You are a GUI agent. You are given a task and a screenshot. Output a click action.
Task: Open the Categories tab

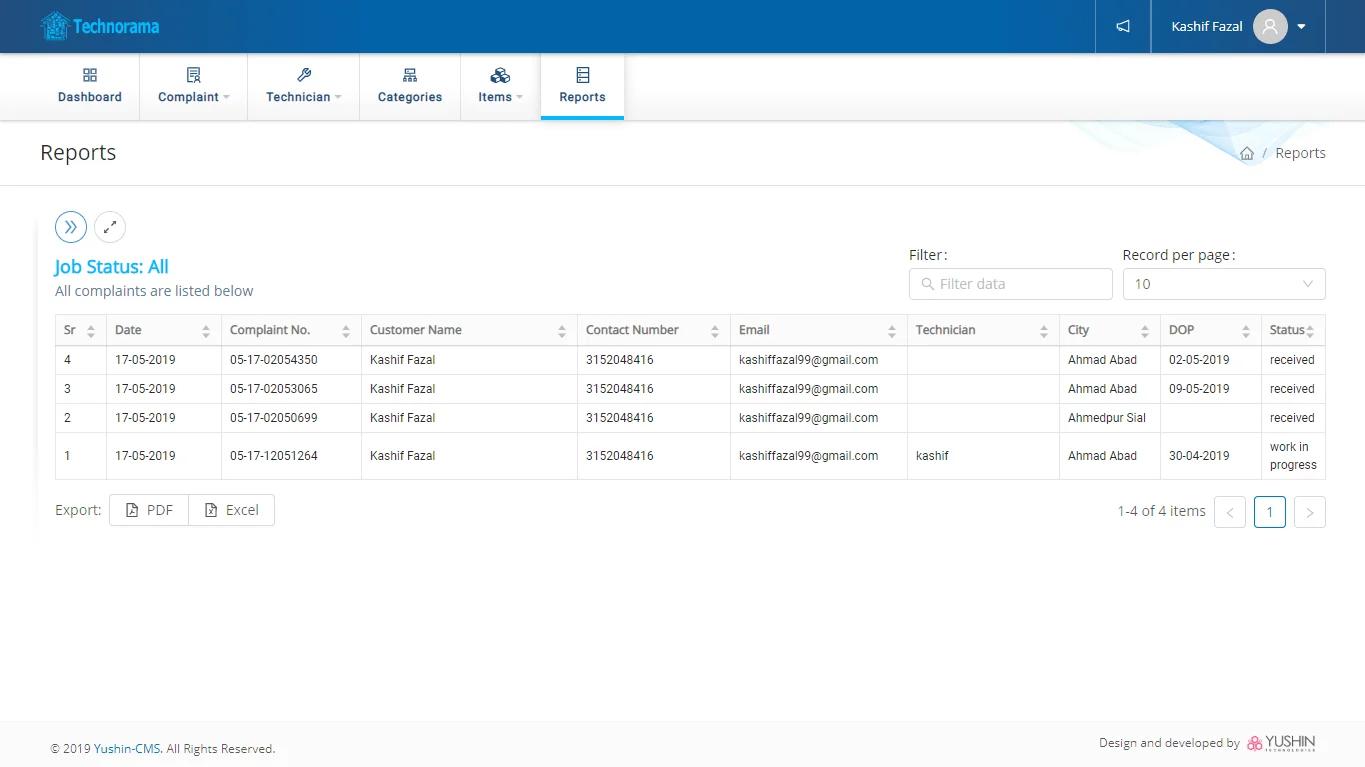pyautogui.click(x=410, y=87)
